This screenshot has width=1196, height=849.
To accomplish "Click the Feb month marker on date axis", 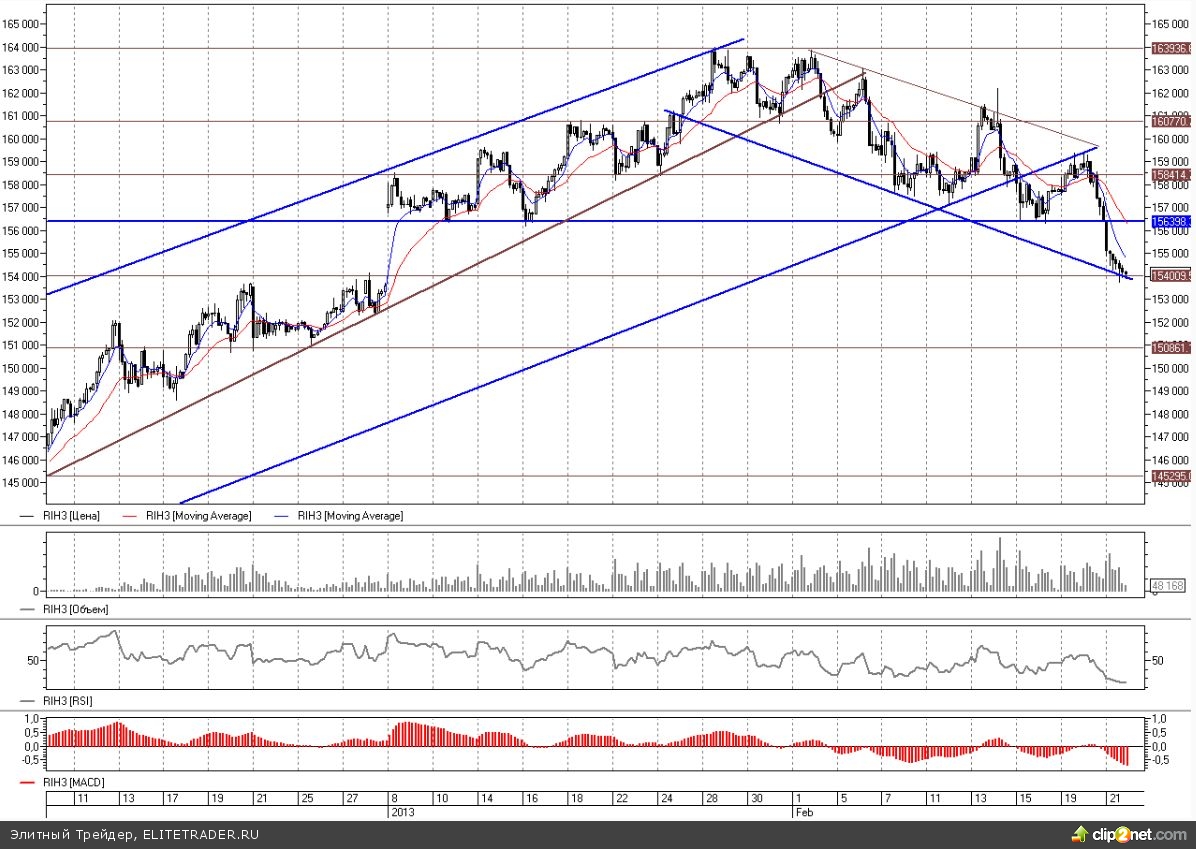I will click(x=802, y=813).
